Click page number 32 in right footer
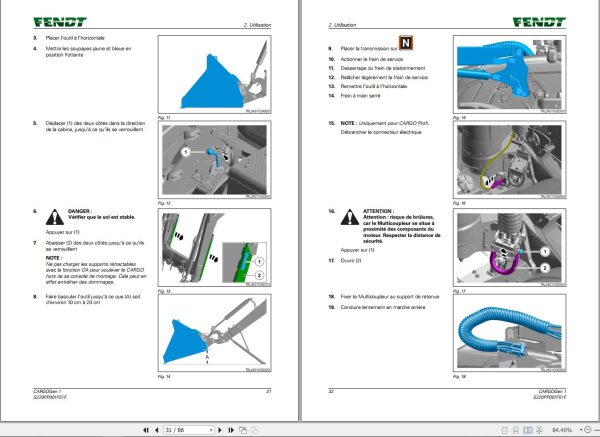The width and height of the screenshot is (600, 437). tap(331, 391)
